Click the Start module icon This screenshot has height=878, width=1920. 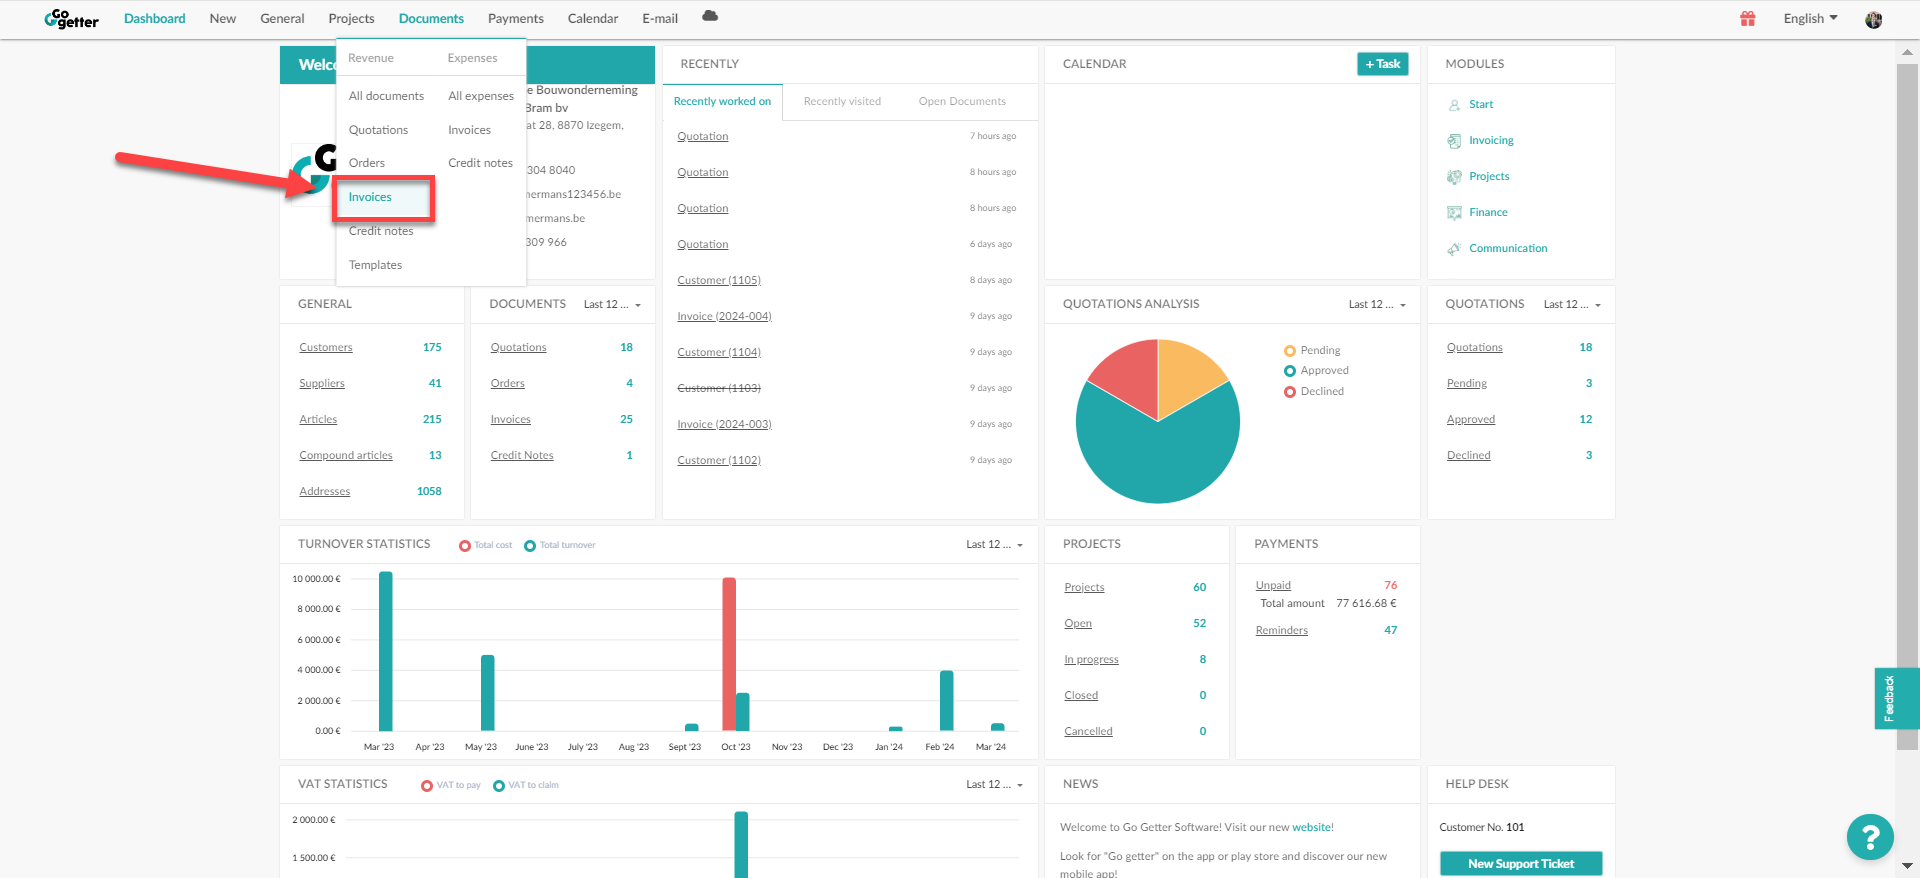[x=1454, y=104]
